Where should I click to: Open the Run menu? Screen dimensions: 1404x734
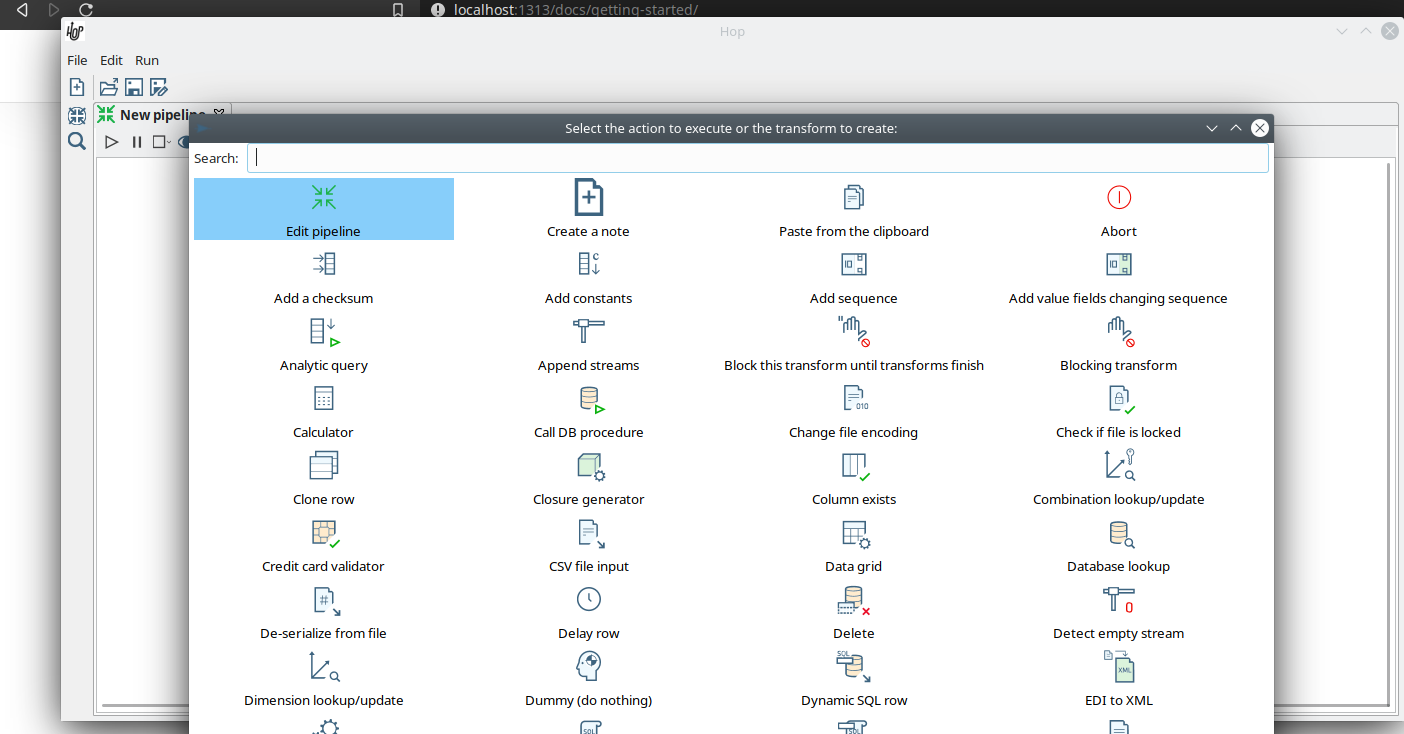tap(147, 60)
